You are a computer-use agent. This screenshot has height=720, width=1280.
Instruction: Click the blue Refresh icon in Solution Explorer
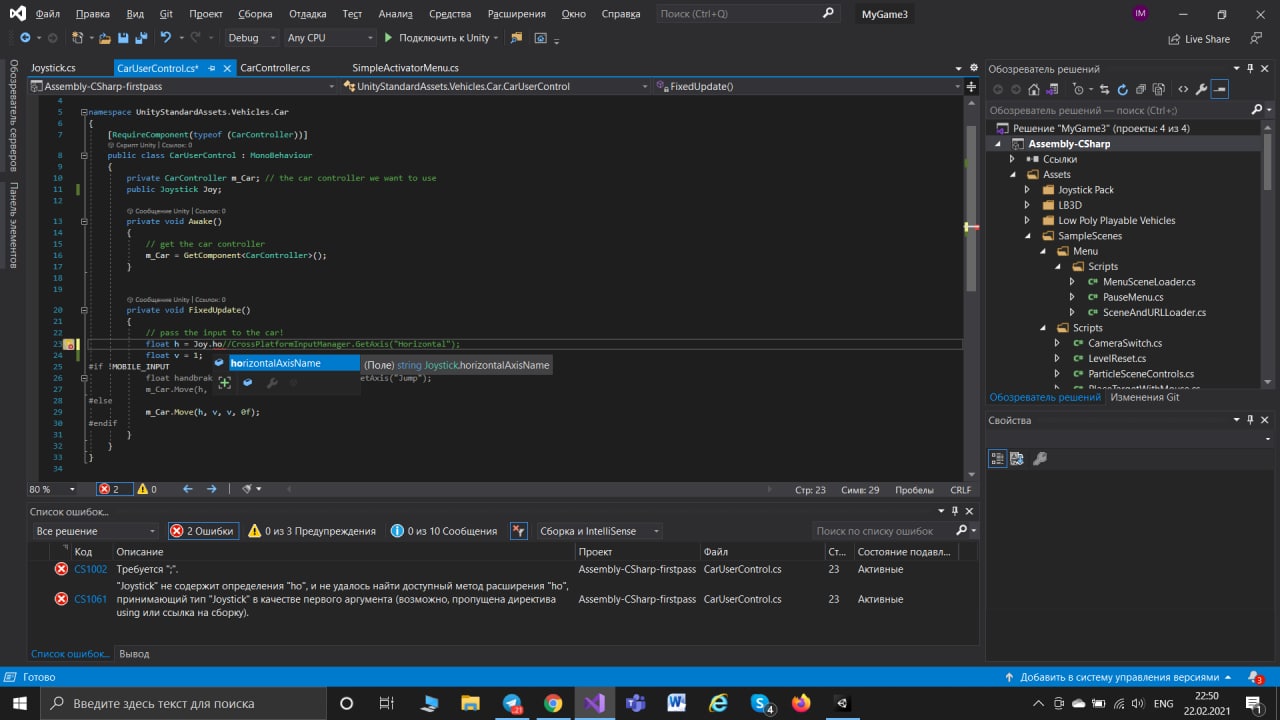point(1122,89)
